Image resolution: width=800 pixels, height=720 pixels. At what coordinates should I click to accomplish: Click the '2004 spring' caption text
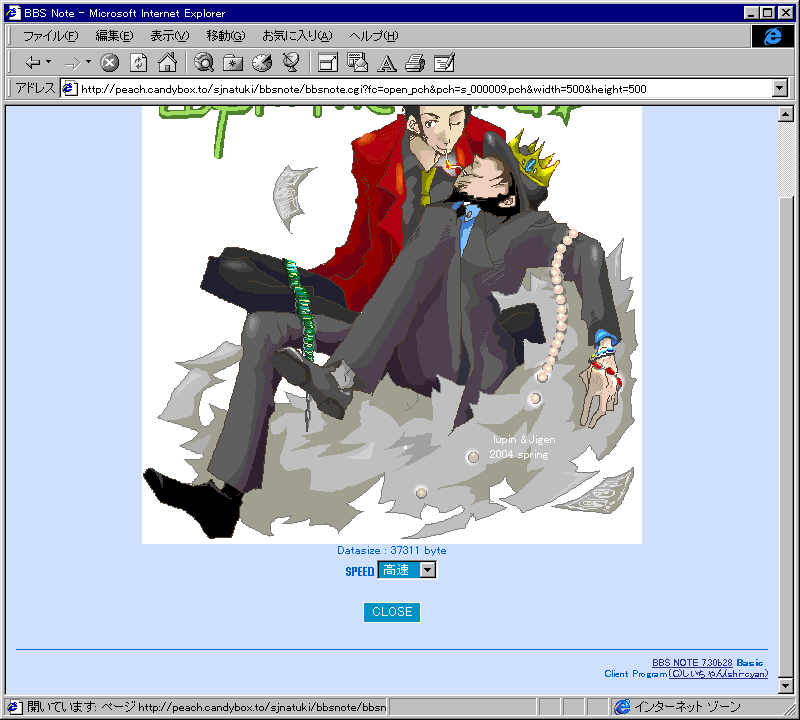[x=519, y=454]
